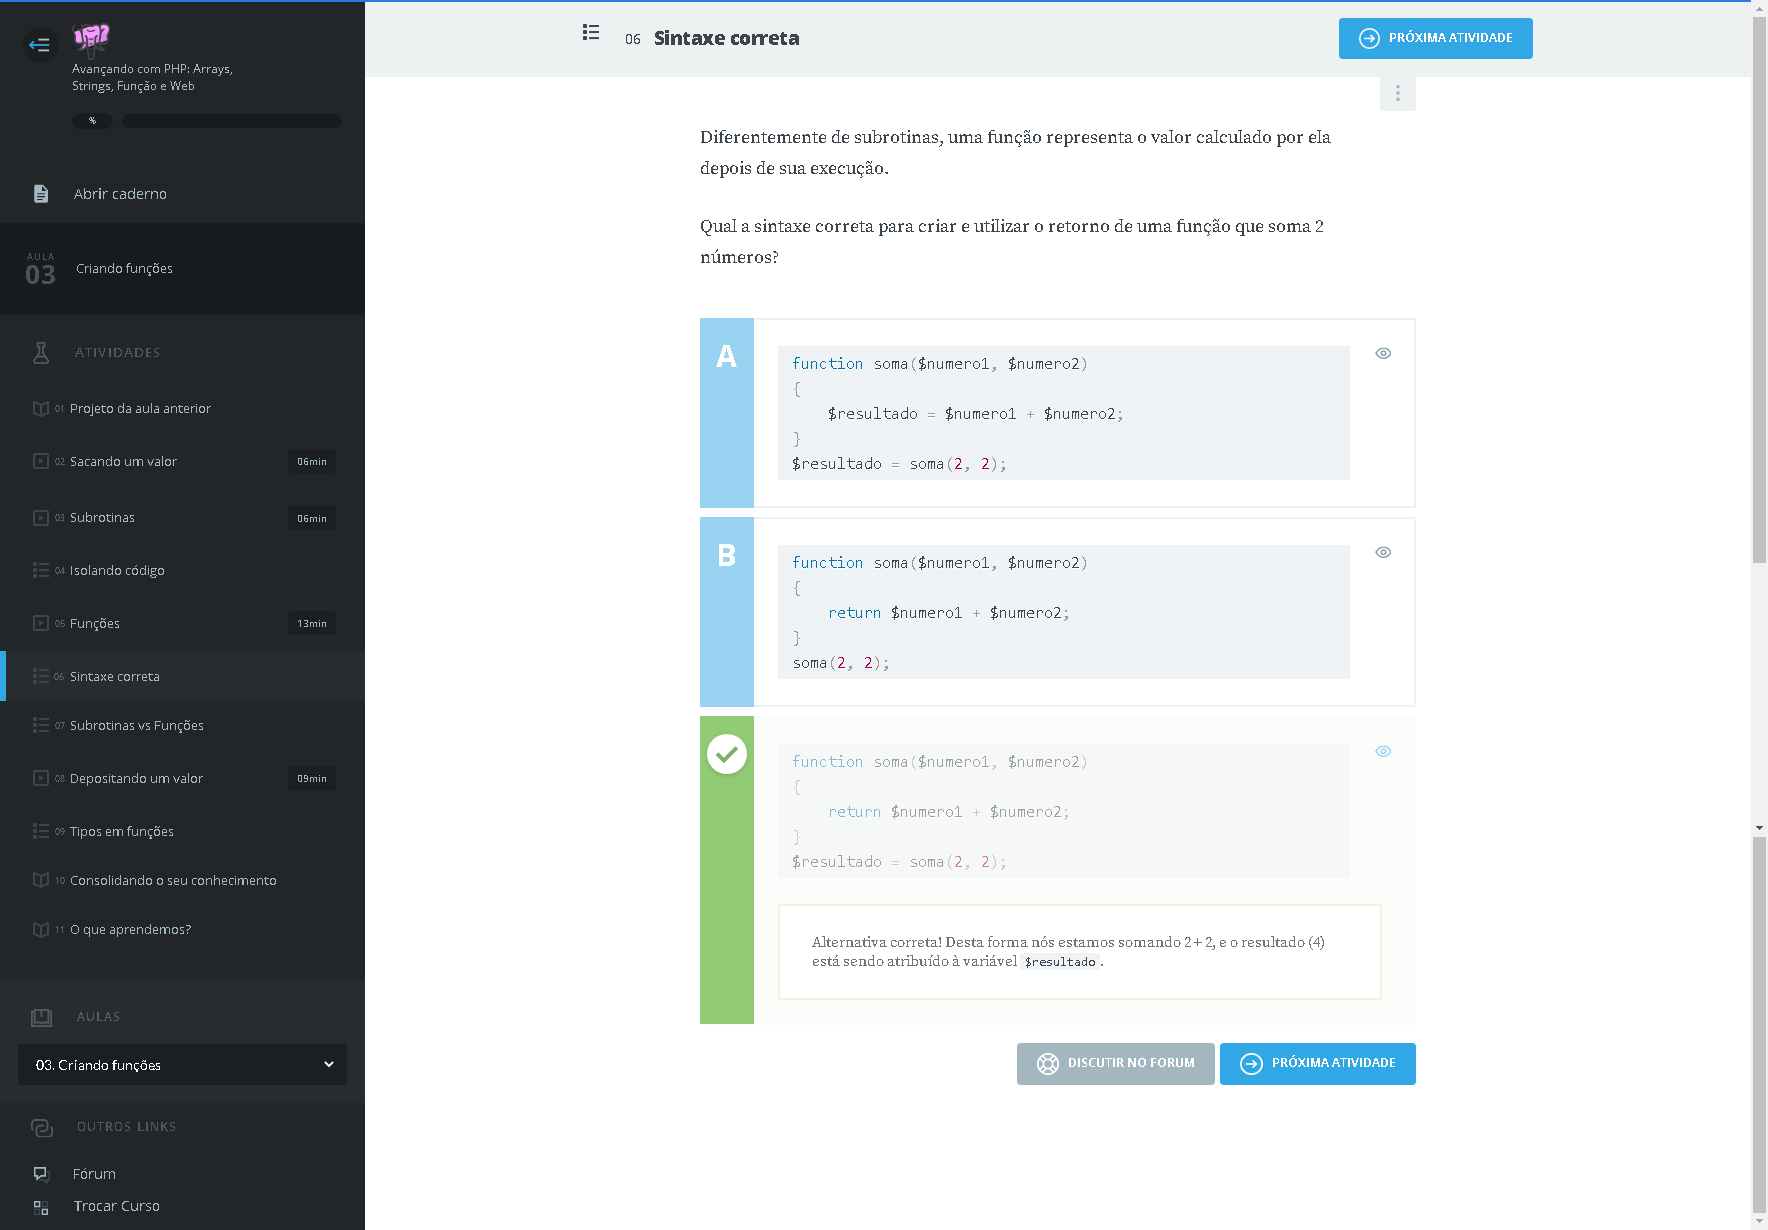Click the Trocar Curso icon

(41, 1207)
